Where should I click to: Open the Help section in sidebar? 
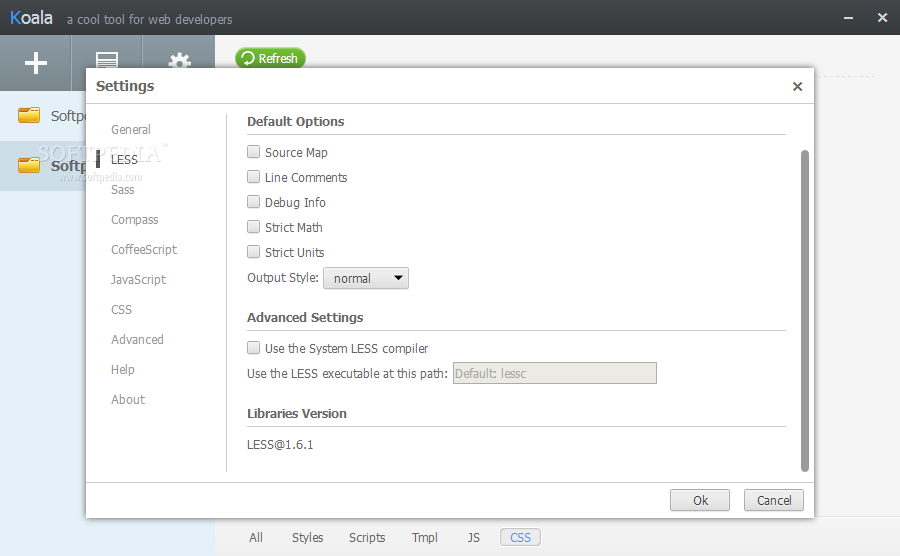122,370
